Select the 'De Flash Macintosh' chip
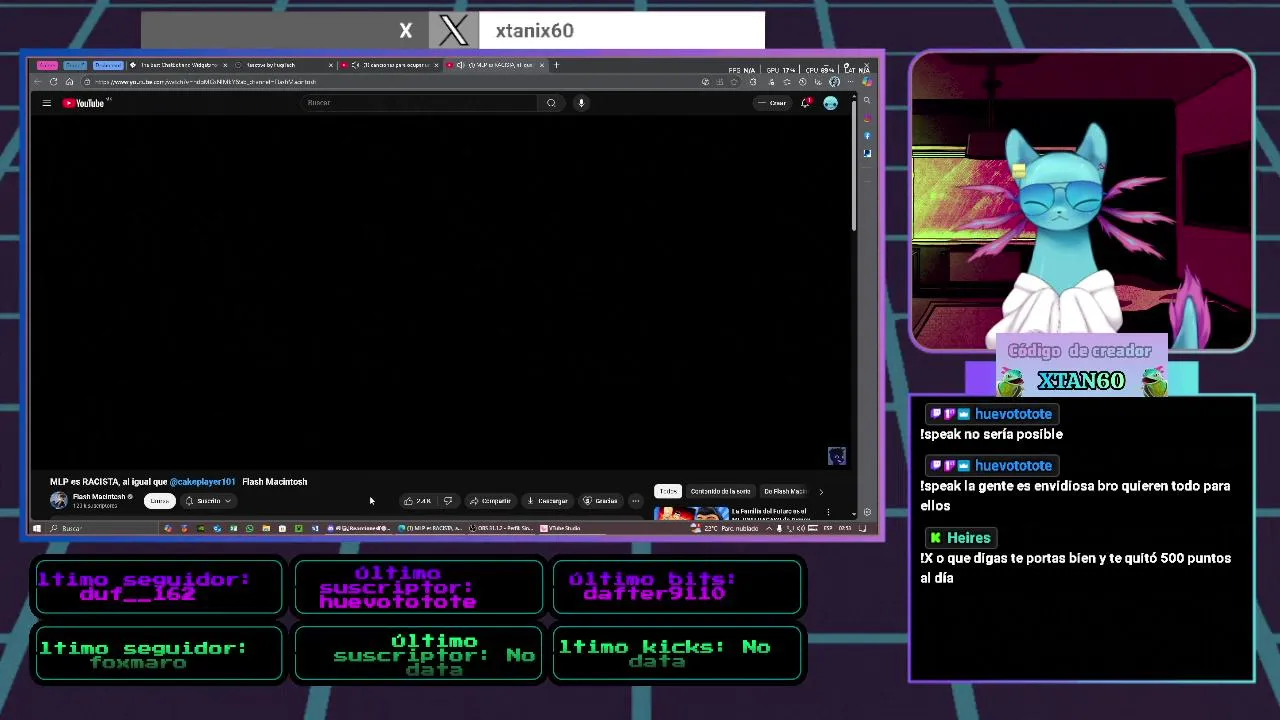 point(784,491)
